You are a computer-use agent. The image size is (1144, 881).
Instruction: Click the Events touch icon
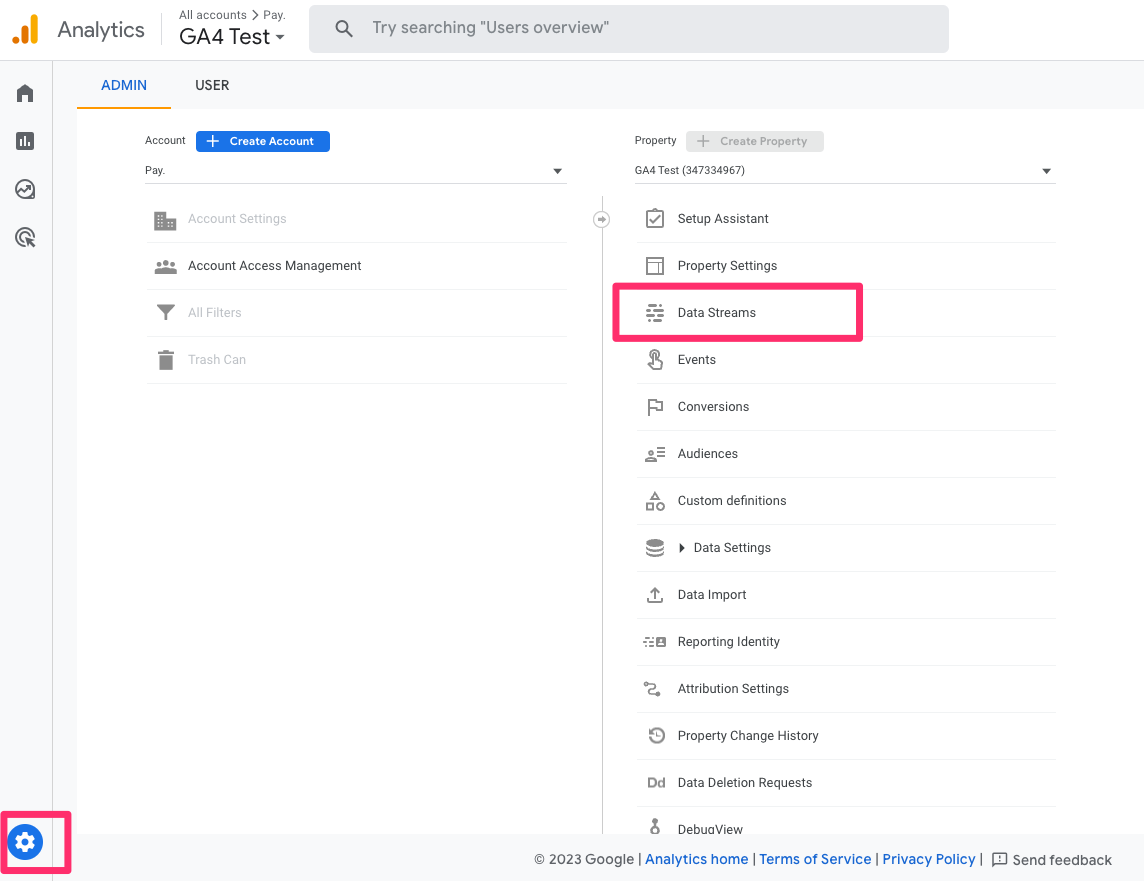click(655, 360)
